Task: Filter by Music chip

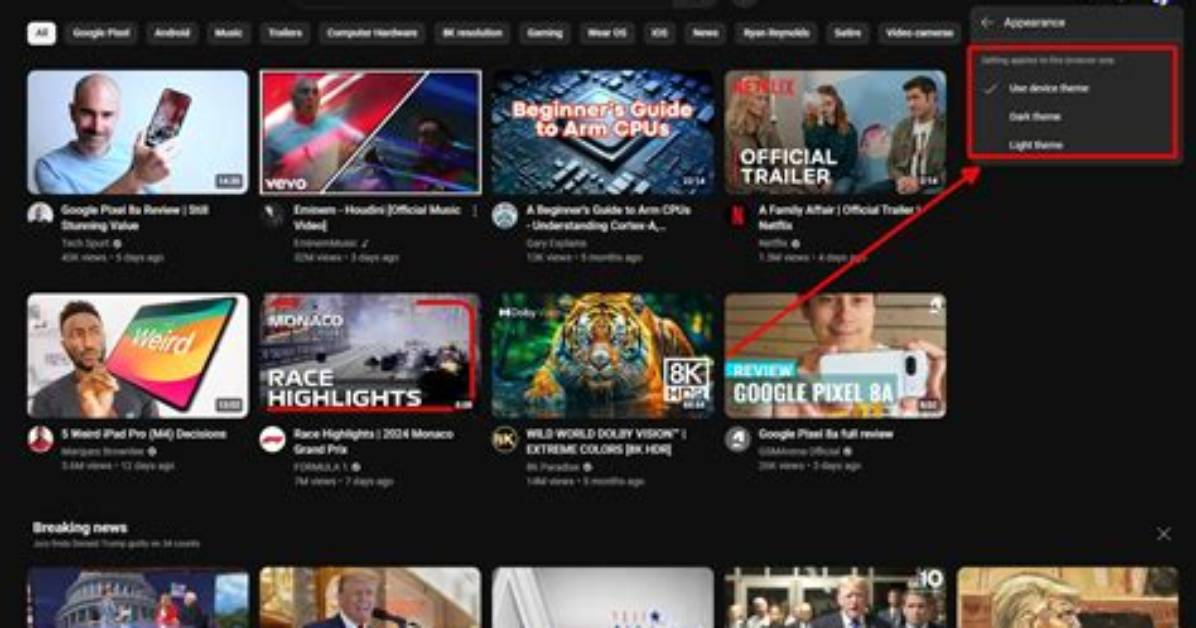Action: point(228,33)
